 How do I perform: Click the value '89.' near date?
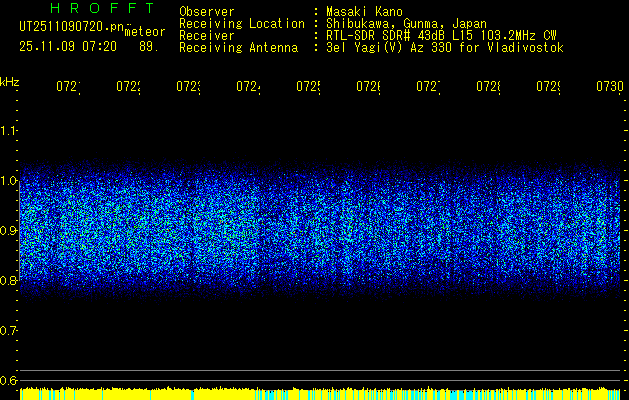[149, 47]
